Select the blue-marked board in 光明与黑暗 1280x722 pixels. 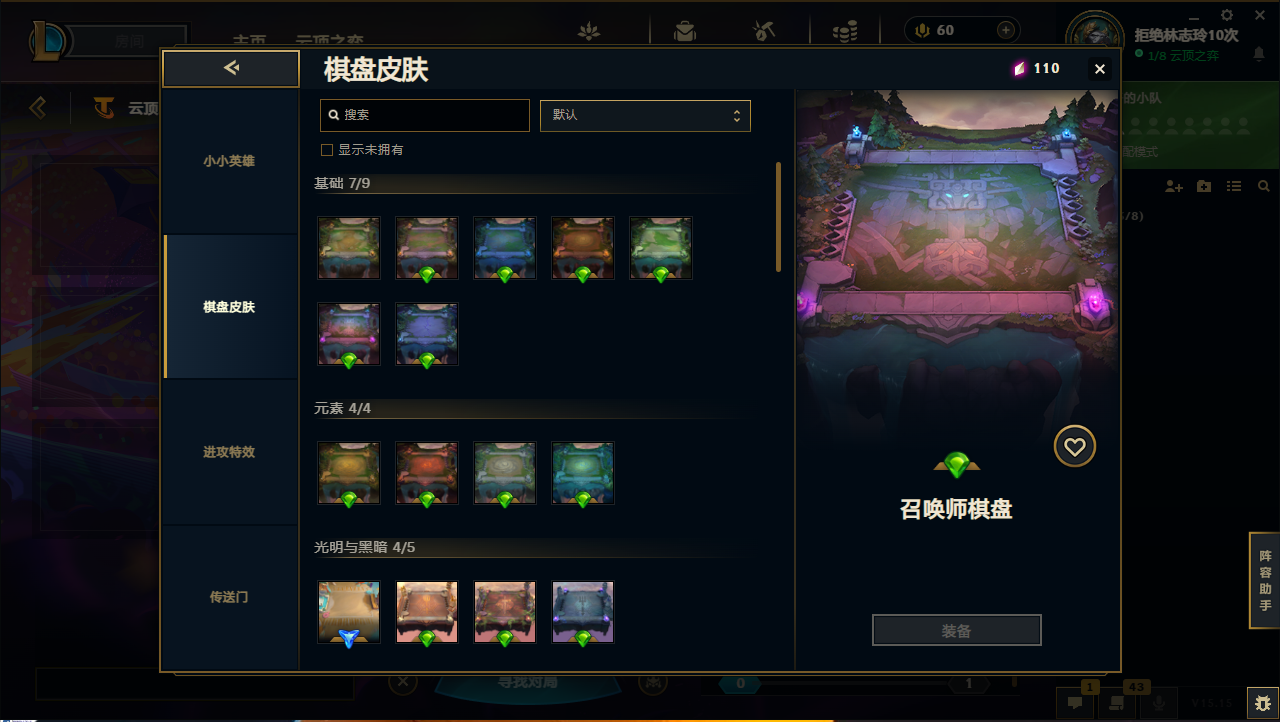[349, 612]
